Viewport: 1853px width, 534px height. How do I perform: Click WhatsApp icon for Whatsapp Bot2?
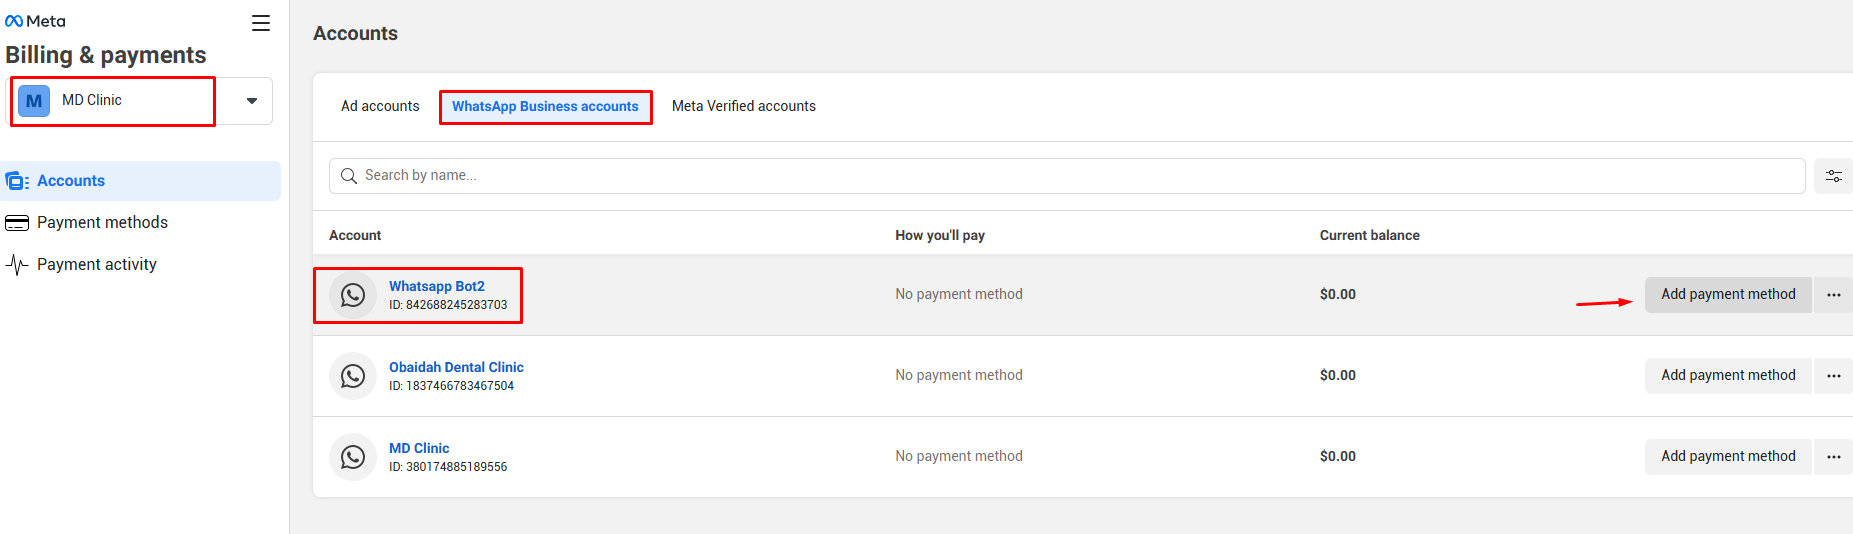pyautogui.click(x=353, y=295)
